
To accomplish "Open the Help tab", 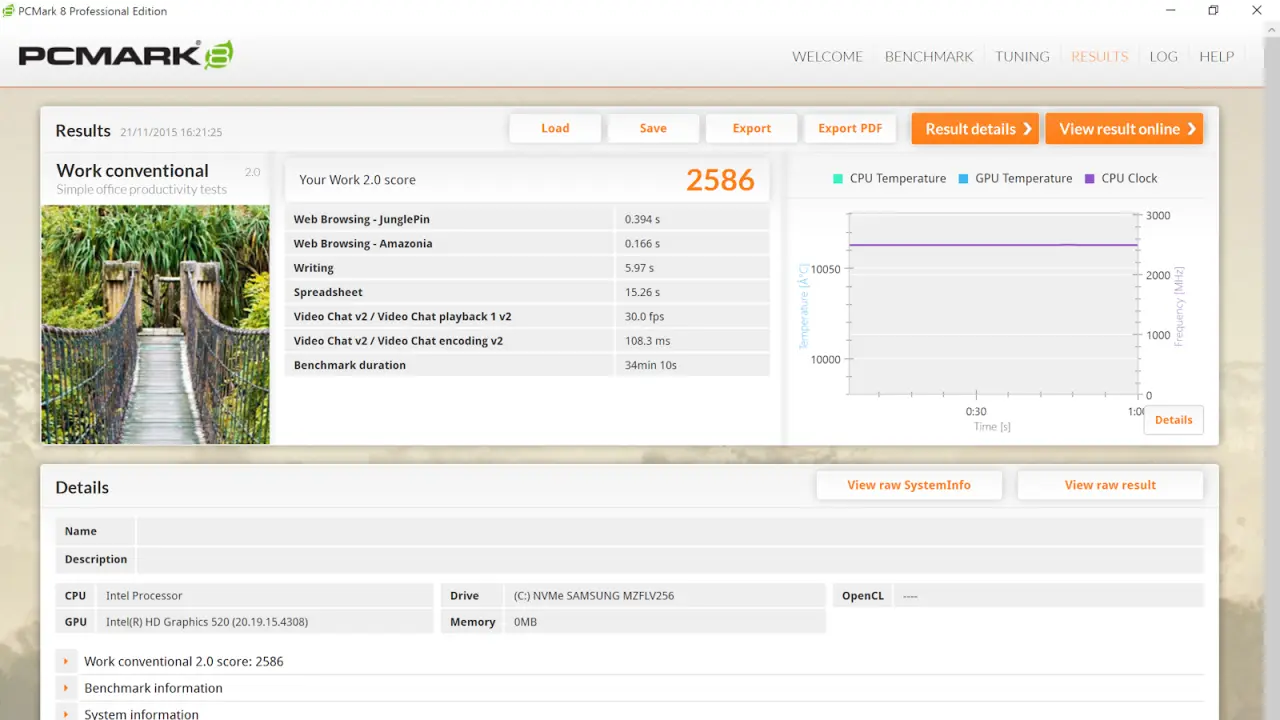I will pos(1216,56).
